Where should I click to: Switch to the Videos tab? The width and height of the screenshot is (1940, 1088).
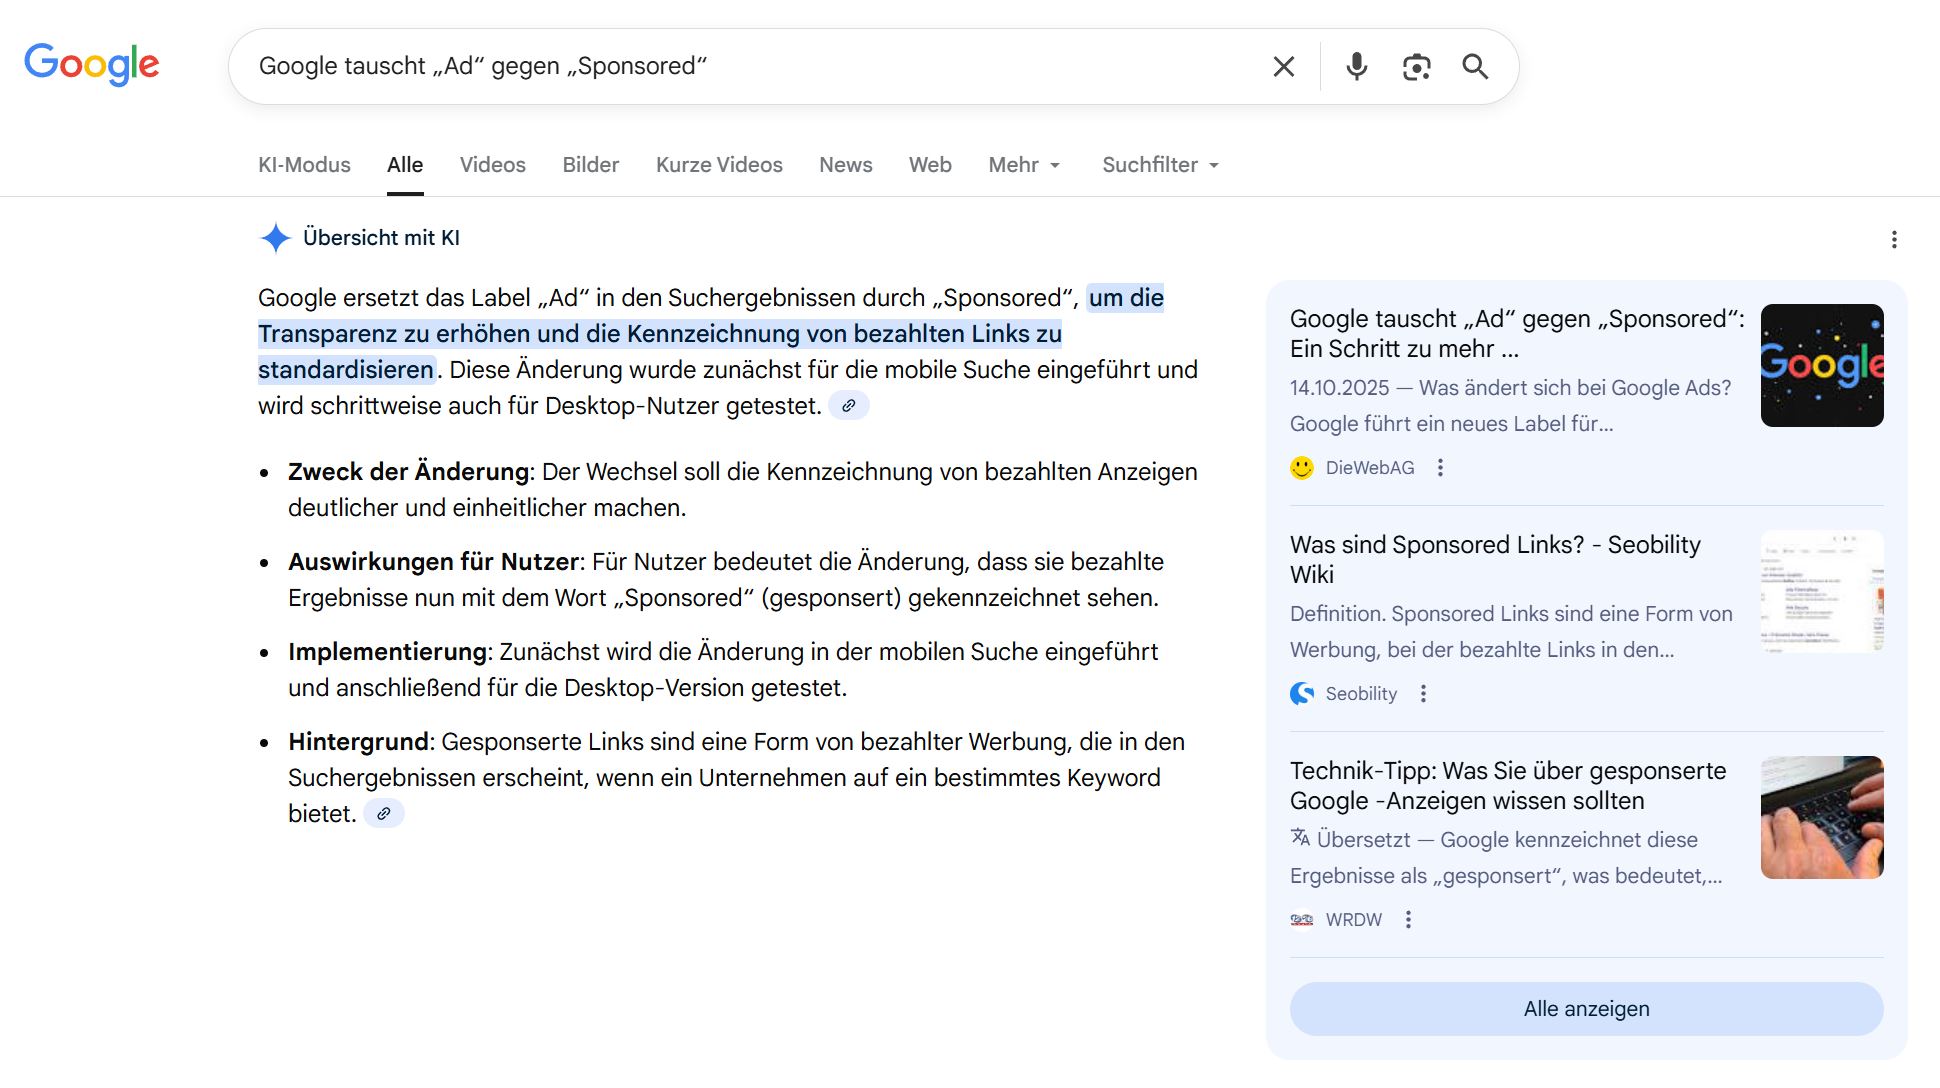[x=492, y=165]
